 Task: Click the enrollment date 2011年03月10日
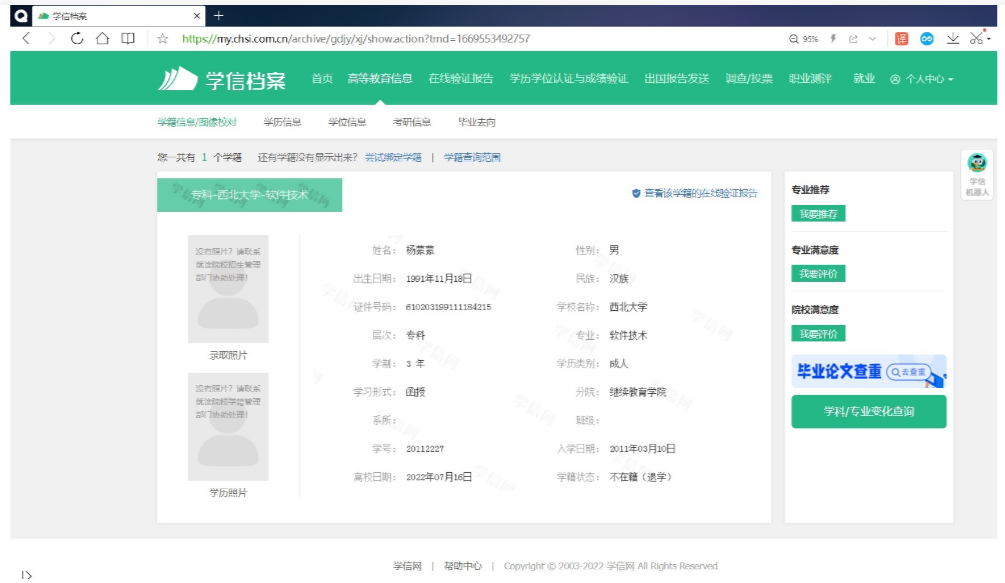642,449
